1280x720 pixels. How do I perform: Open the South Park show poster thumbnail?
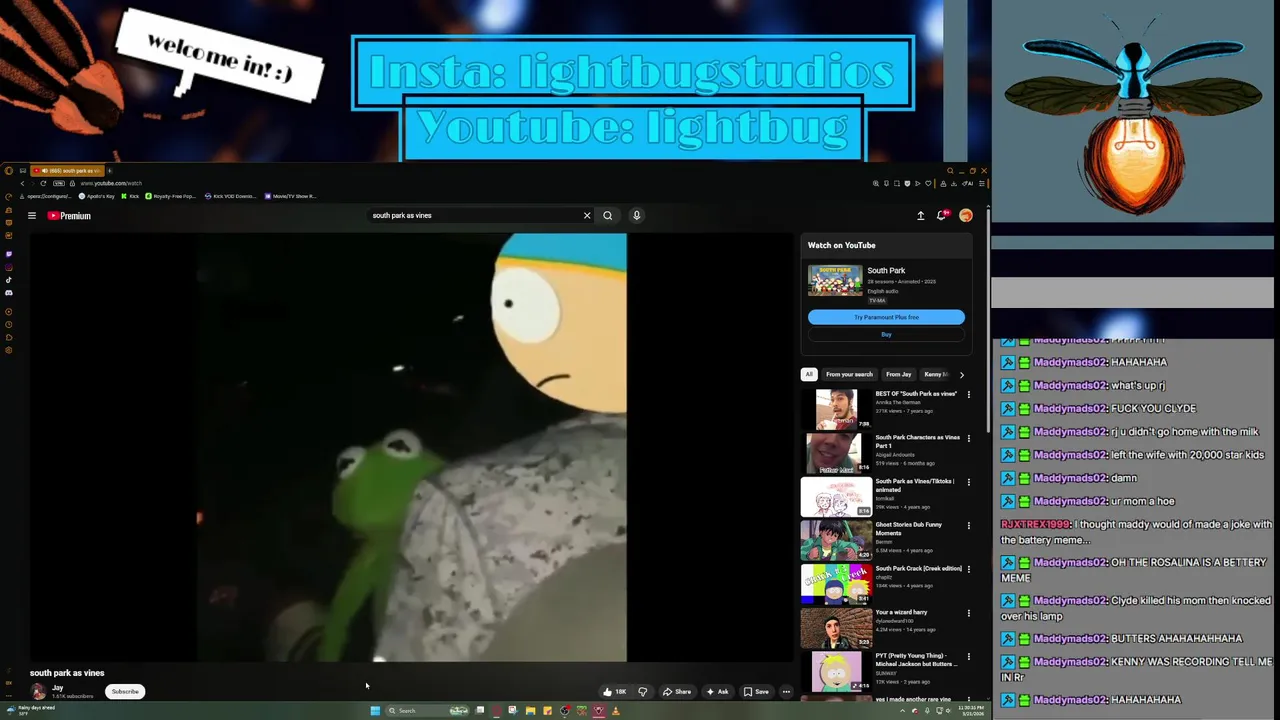(x=835, y=280)
